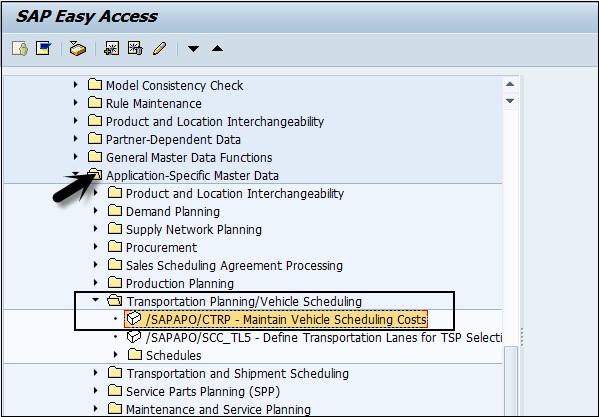The height and width of the screenshot is (417, 599).
Task: Expand the Schedules node
Action: [115, 354]
